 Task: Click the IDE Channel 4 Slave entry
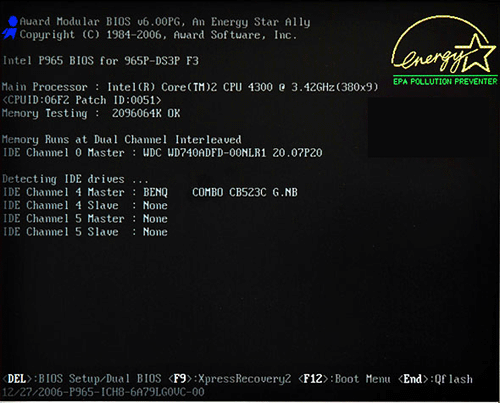pyautogui.click(x=85, y=205)
